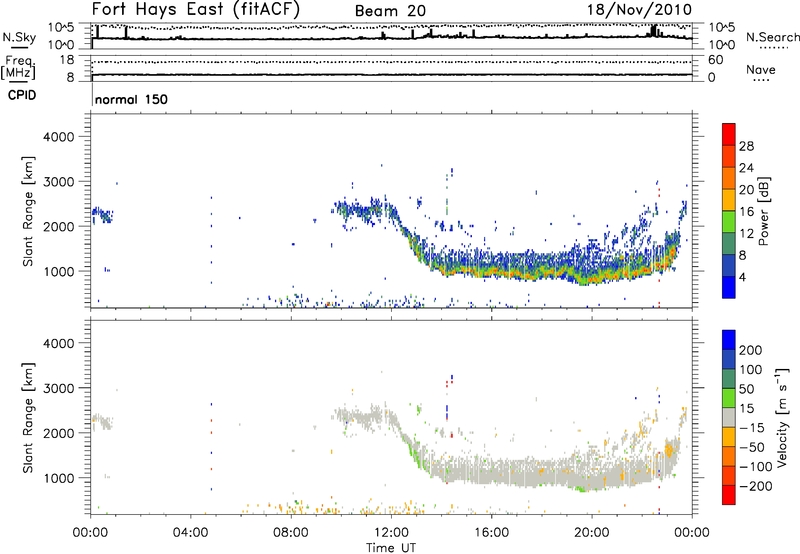Screen dimensions: 800x554
Task: Click the '2000' tick of the velocity panel
Action: (59, 433)
